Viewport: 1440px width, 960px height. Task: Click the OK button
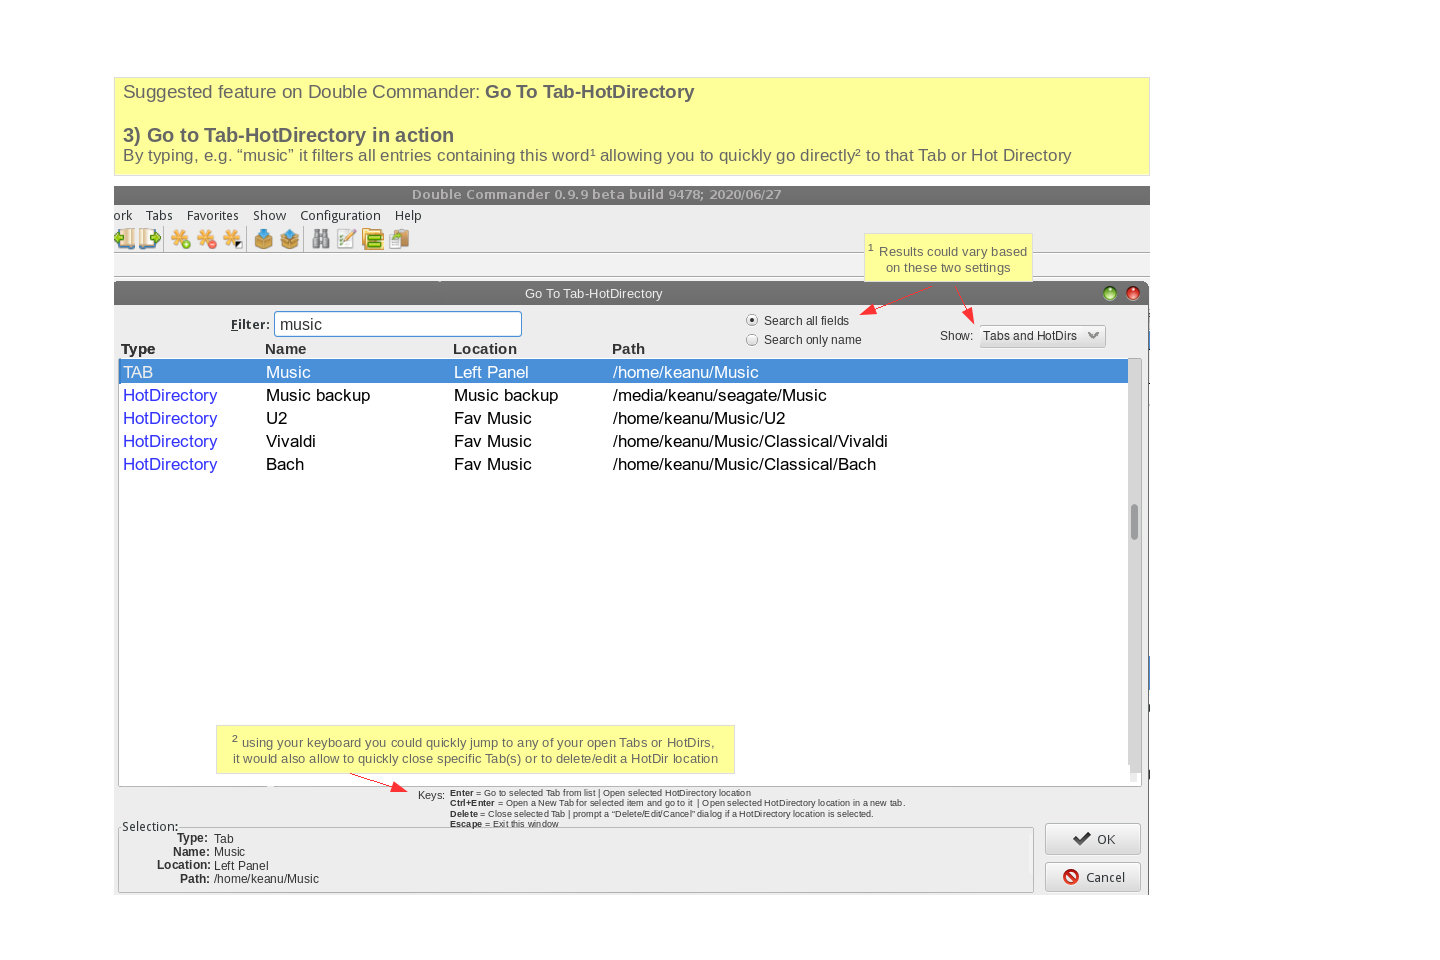pos(1093,839)
